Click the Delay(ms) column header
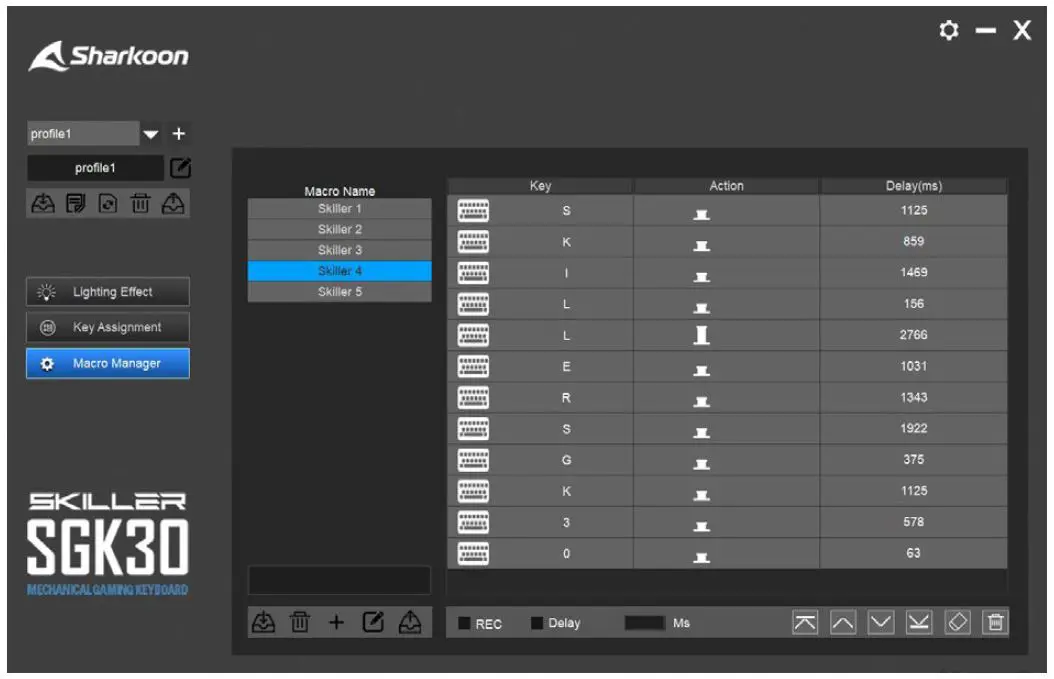 pos(914,186)
